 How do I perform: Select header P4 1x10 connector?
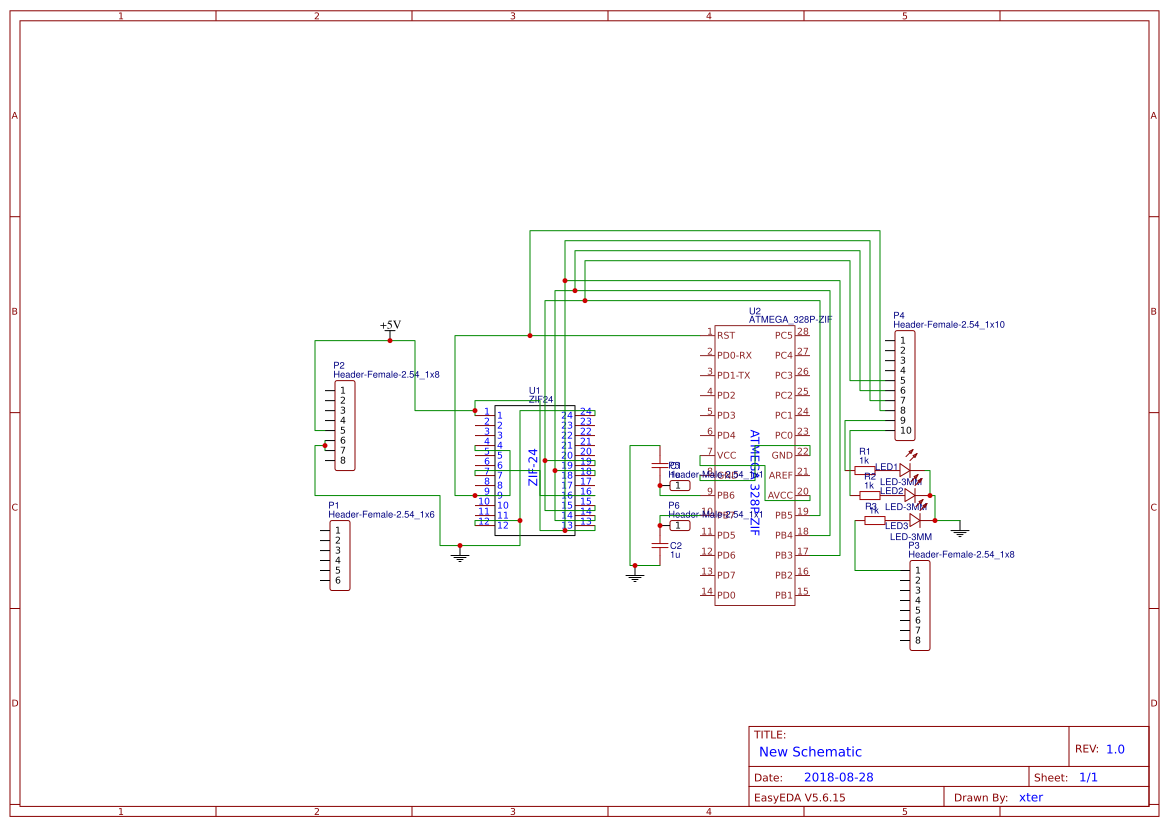[904, 386]
